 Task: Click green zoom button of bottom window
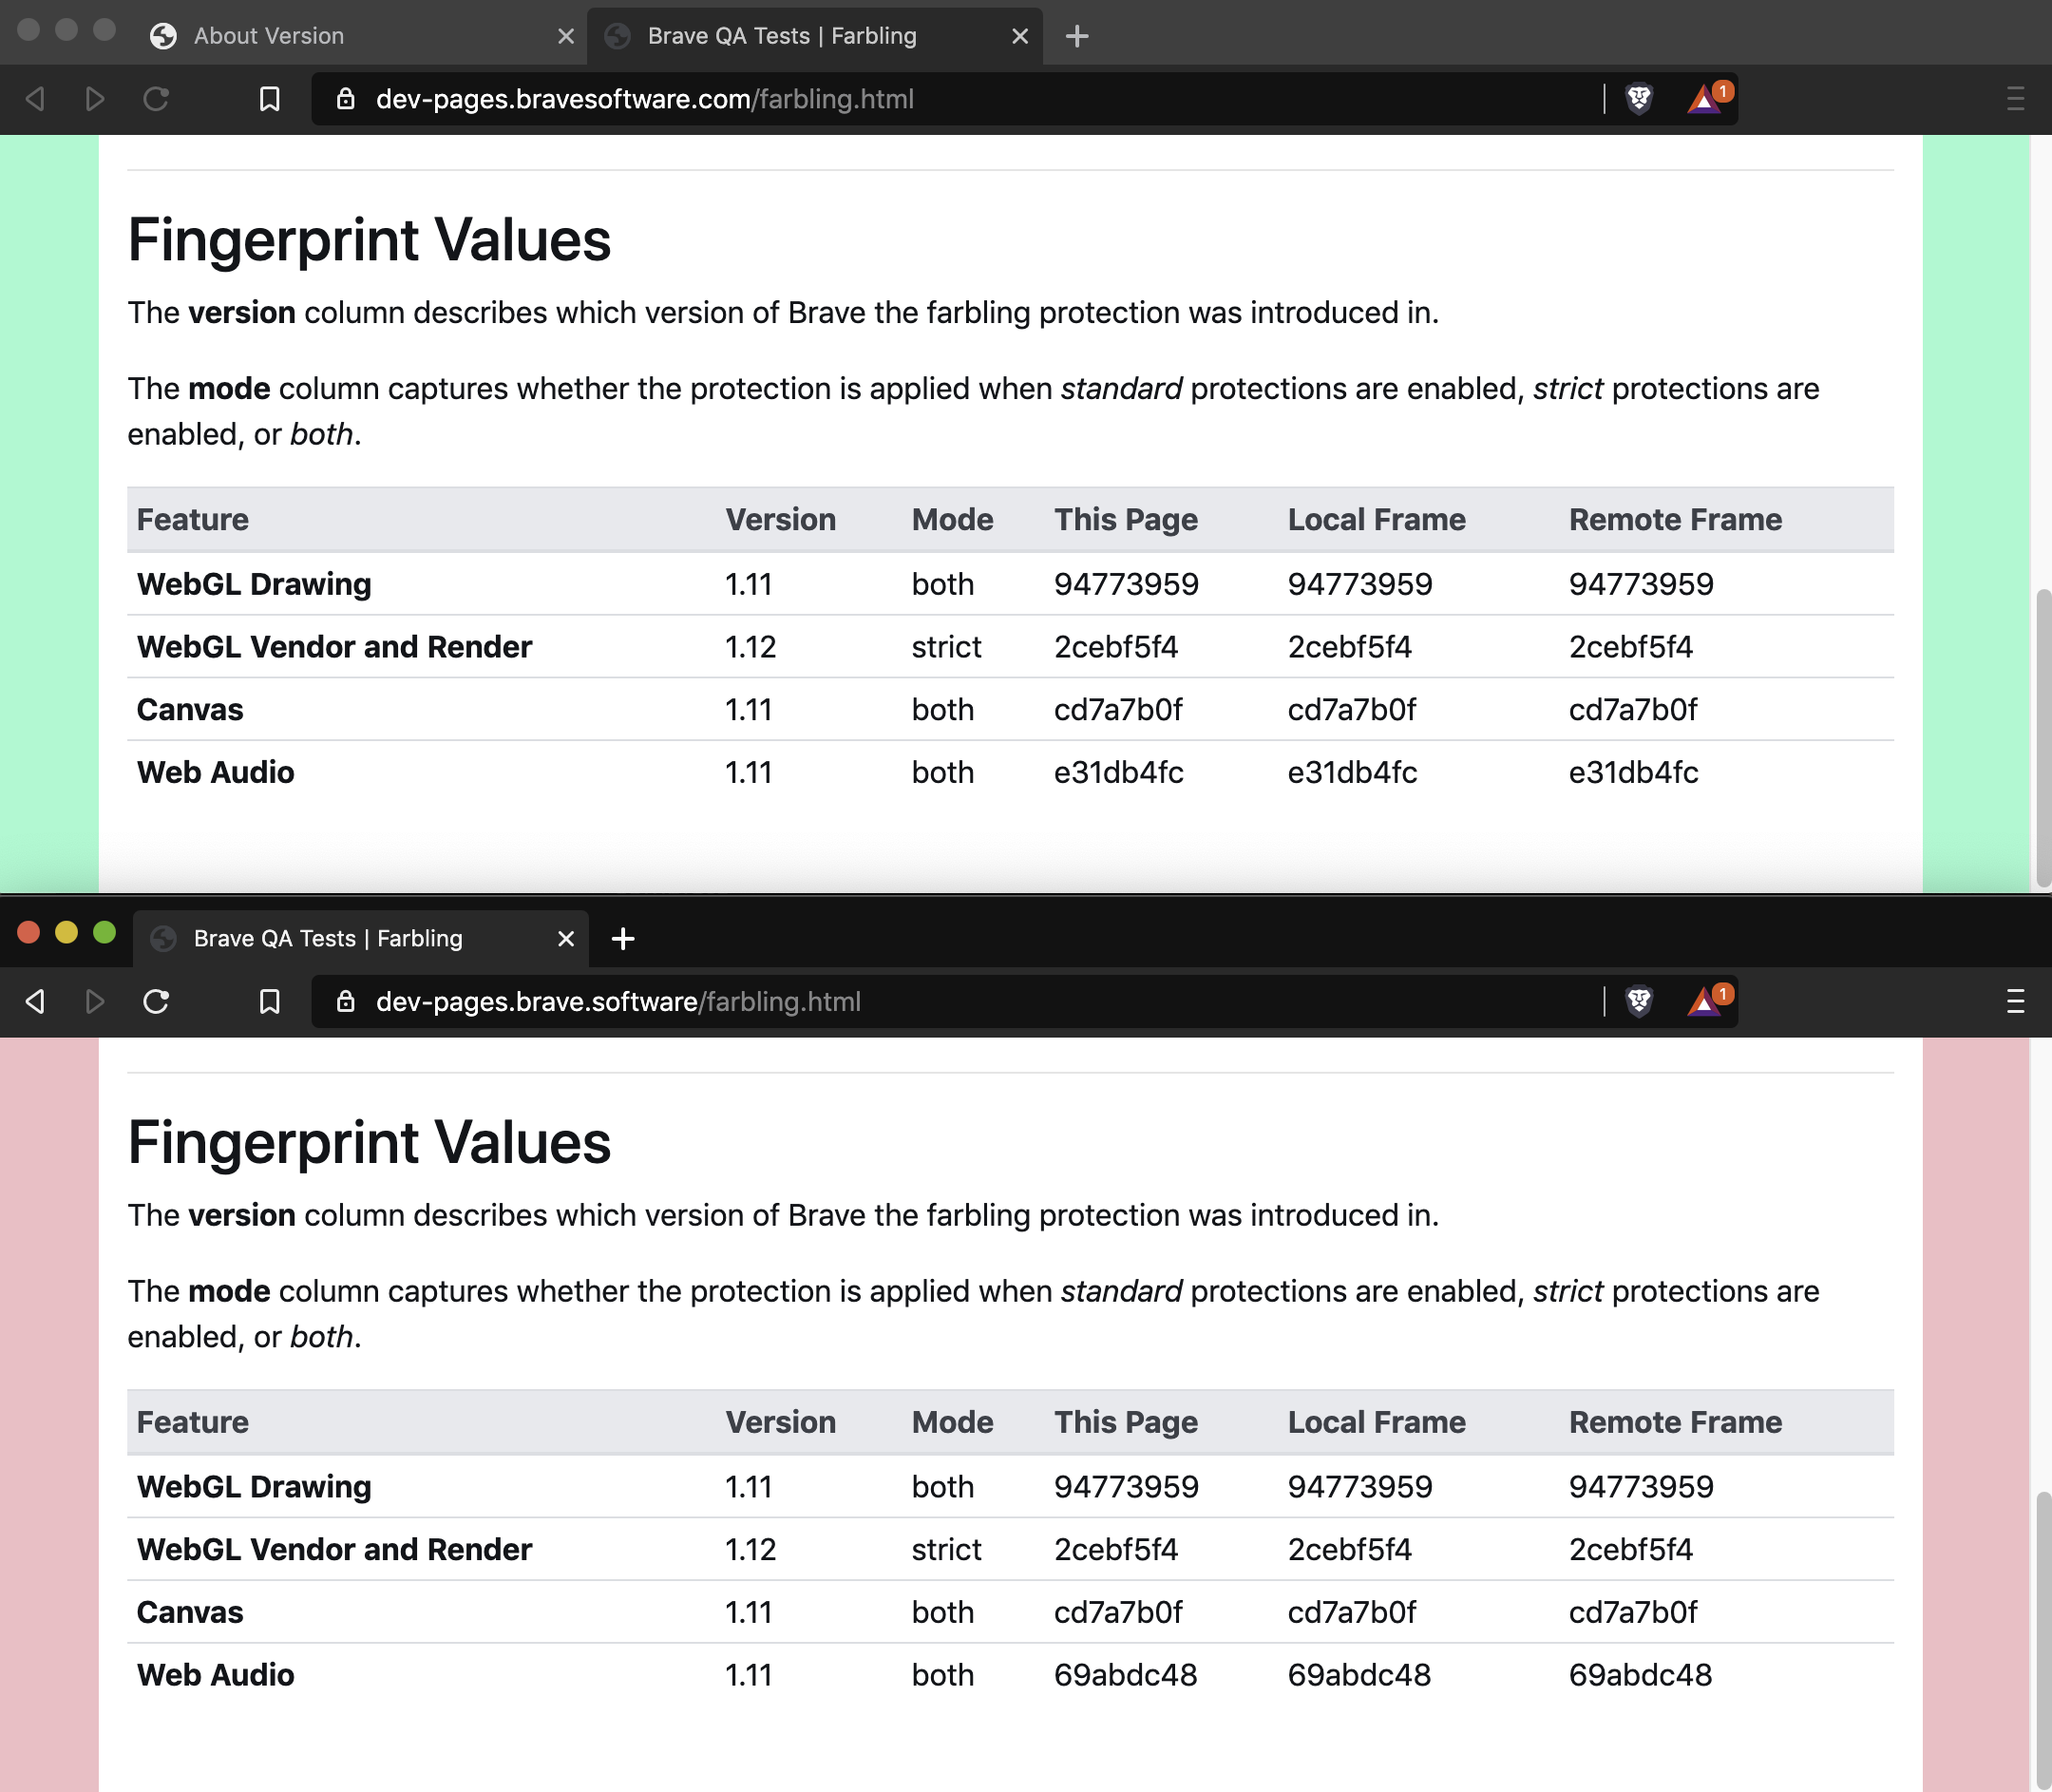click(104, 933)
